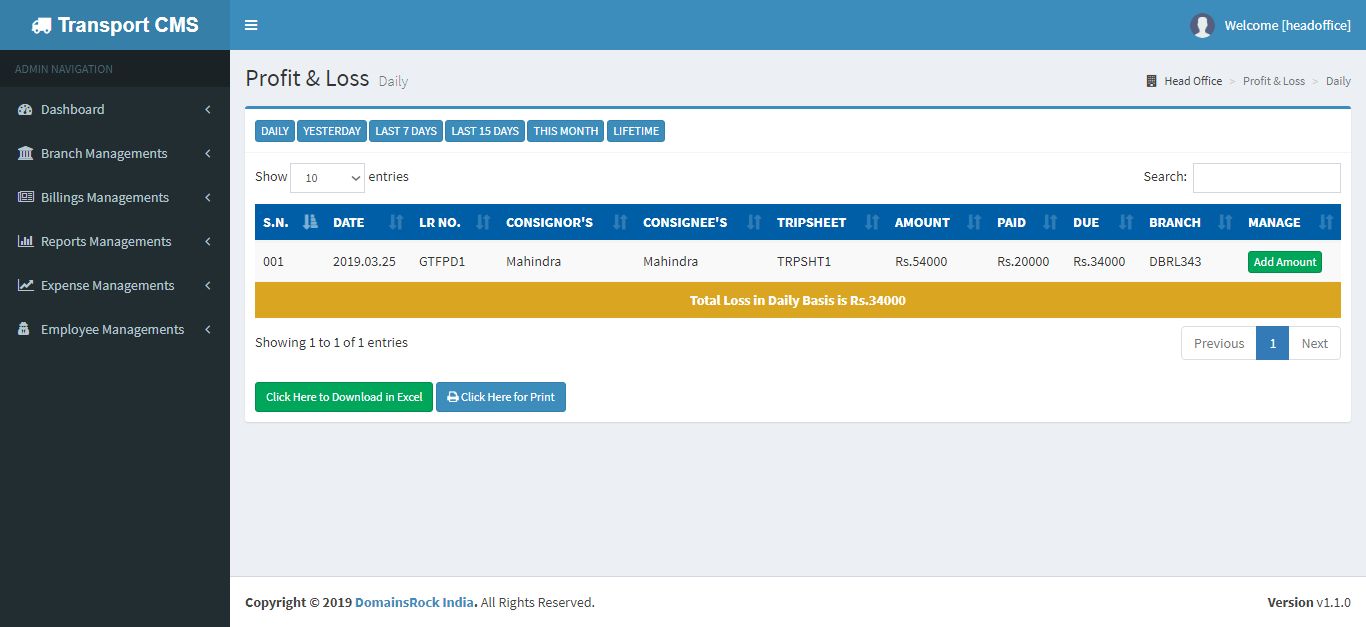This screenshot has height=627, width=1366.
Task: Sort the table by the MANAGE column arrows
Action: [1325, 222]
